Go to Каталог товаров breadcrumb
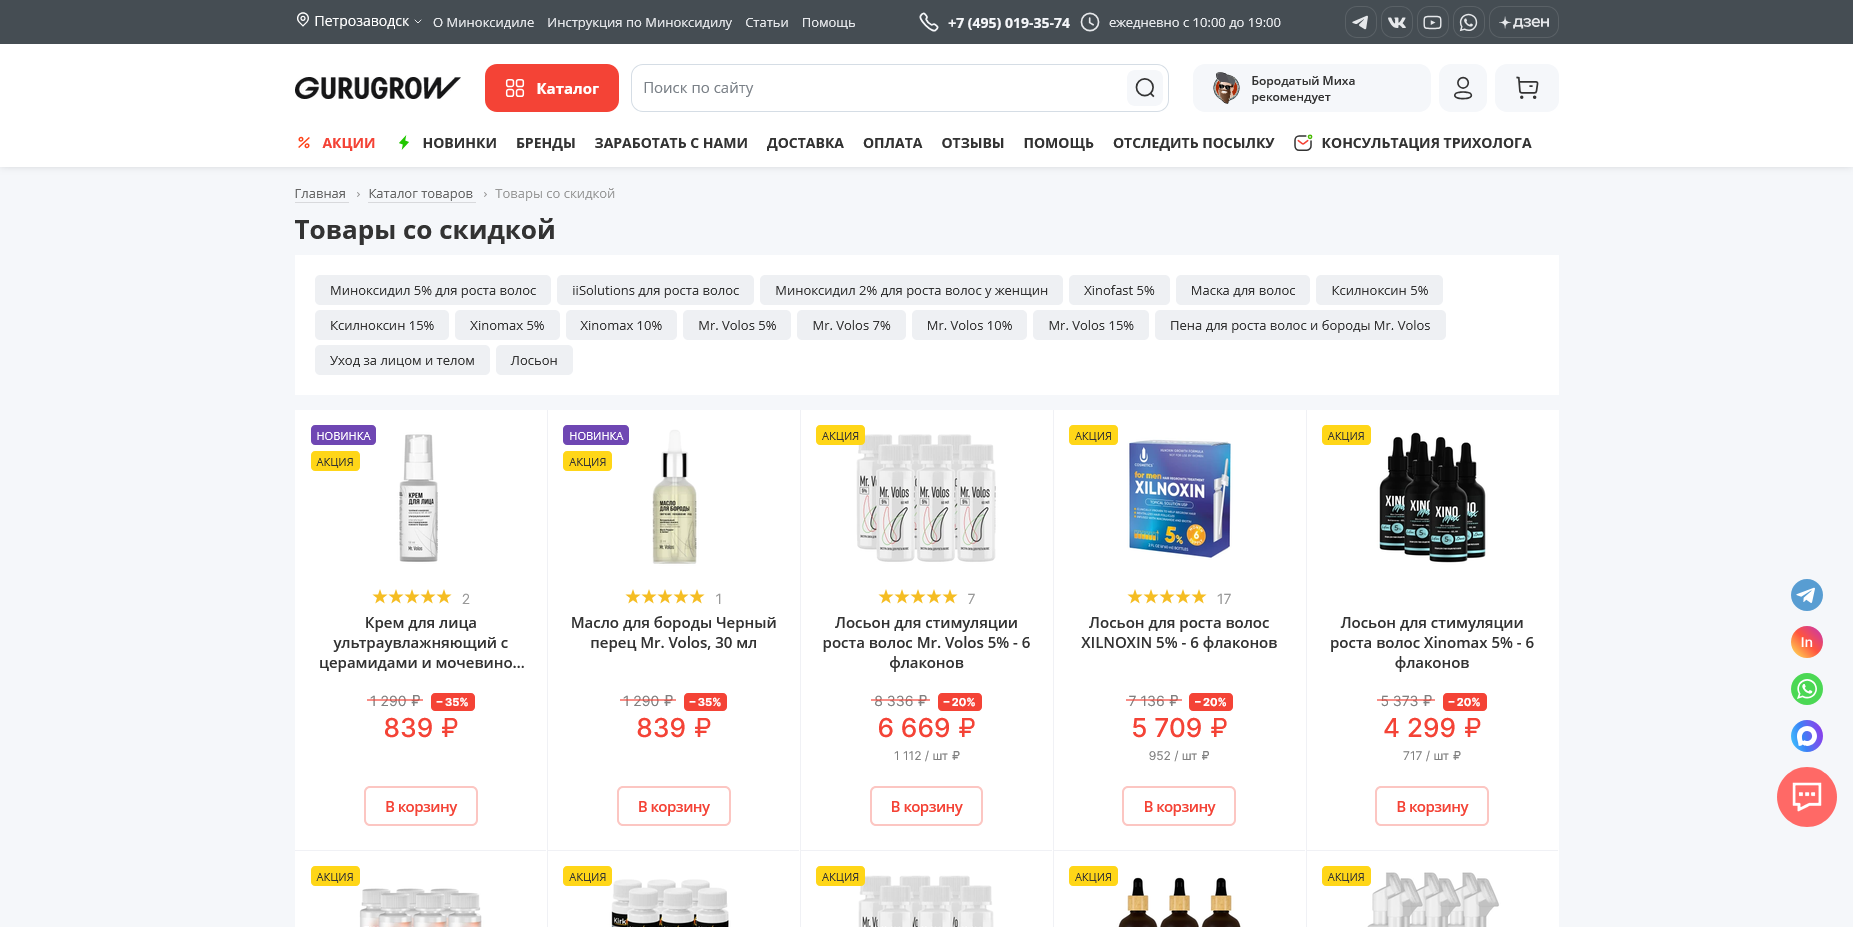 420,194
